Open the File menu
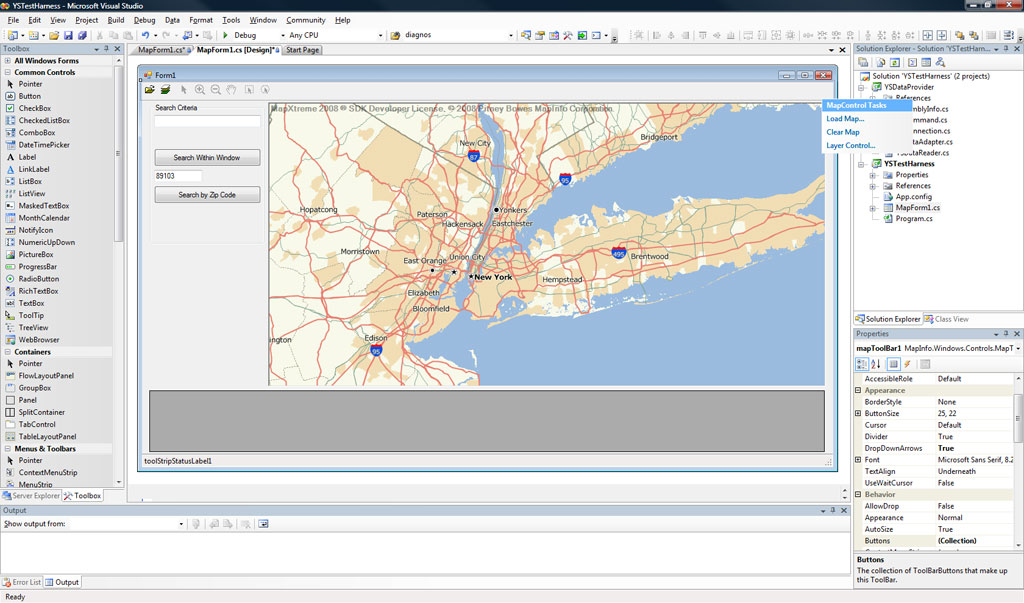Screen dimensions: 1024x603 pyautogui.click(x=13, y=20)
